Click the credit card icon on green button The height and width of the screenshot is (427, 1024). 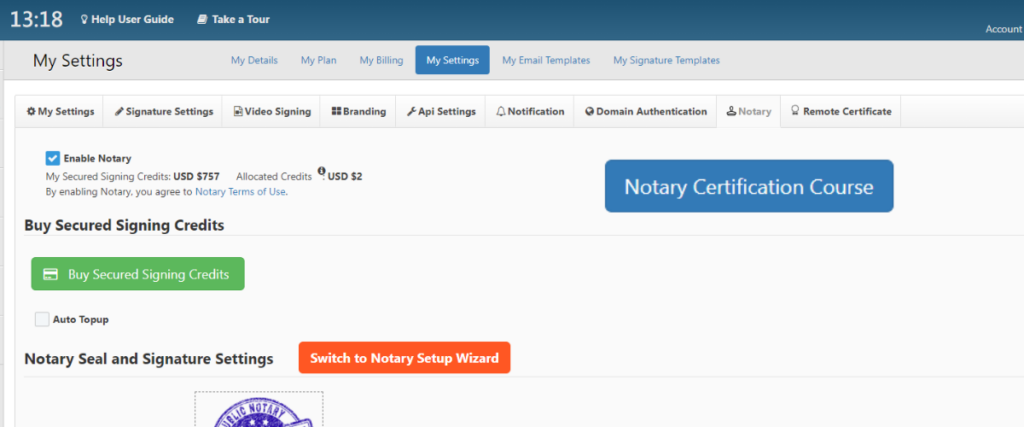pyautogui.click(x=51, y=274)
